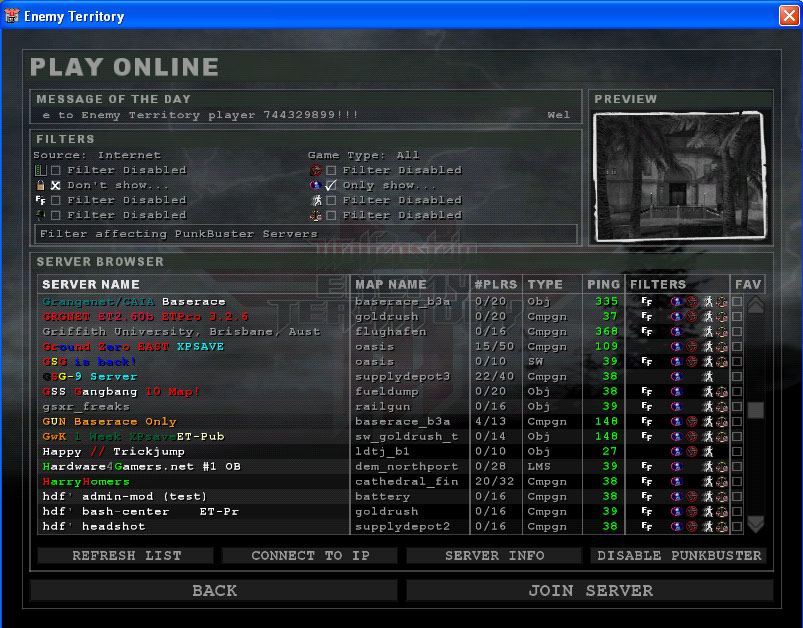Click the 22/40 player count cell
Screen dimensions: 803x628
[x=494, y=376]
